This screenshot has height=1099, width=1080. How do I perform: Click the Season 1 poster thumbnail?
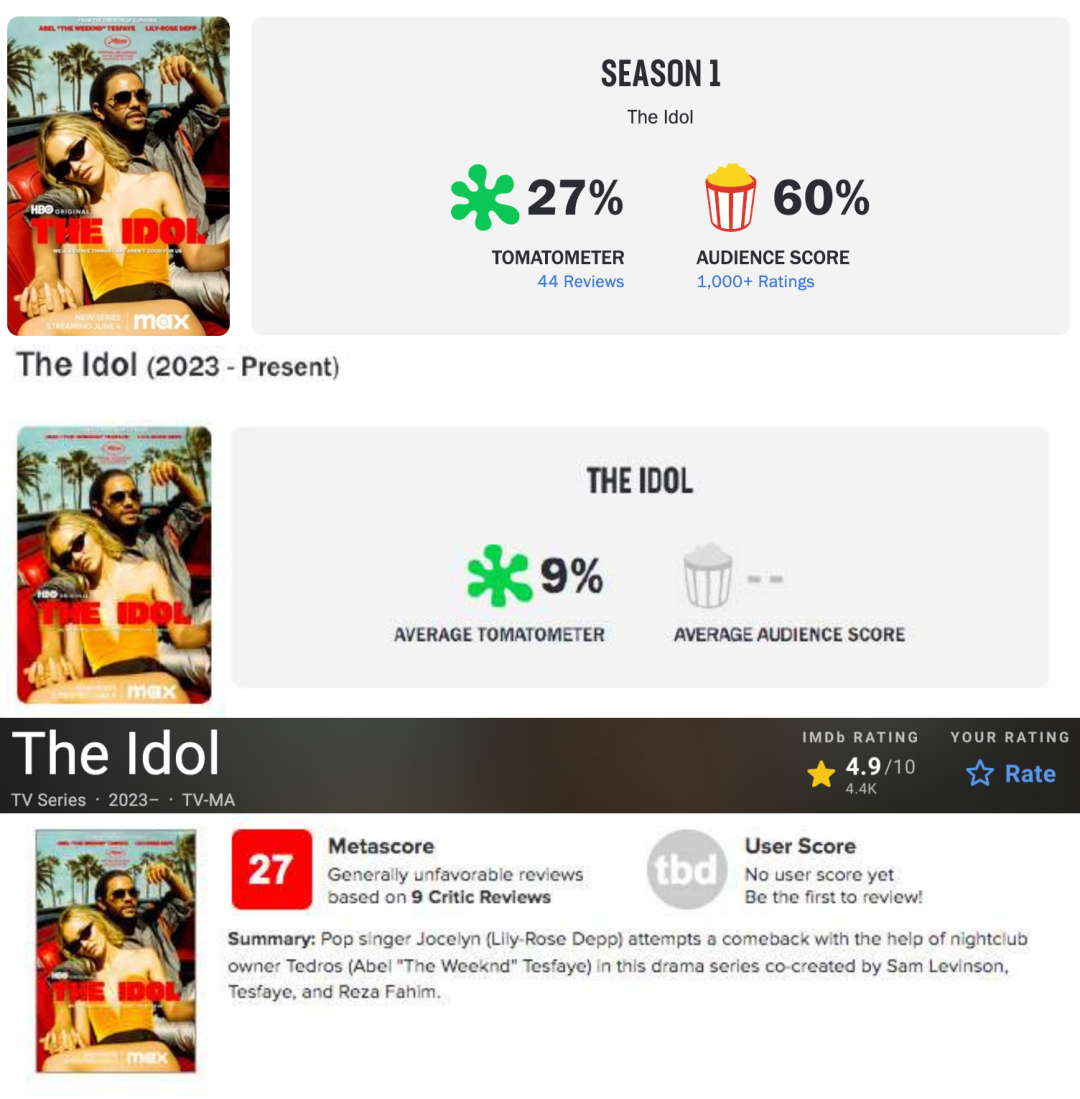(118, 176)
